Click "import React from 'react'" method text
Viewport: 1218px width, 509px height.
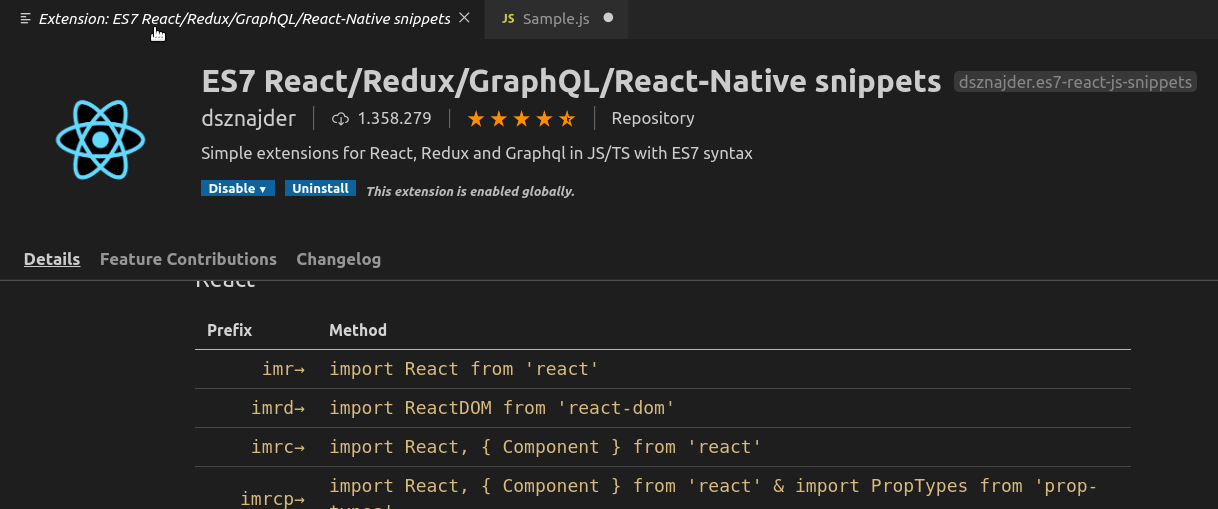click(464, 369)
